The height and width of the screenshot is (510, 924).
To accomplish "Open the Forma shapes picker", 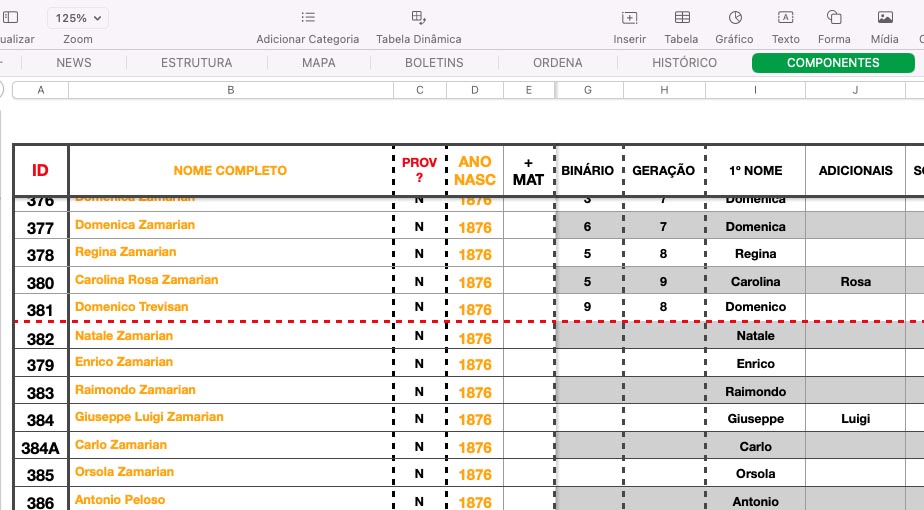I will (834, 18).
